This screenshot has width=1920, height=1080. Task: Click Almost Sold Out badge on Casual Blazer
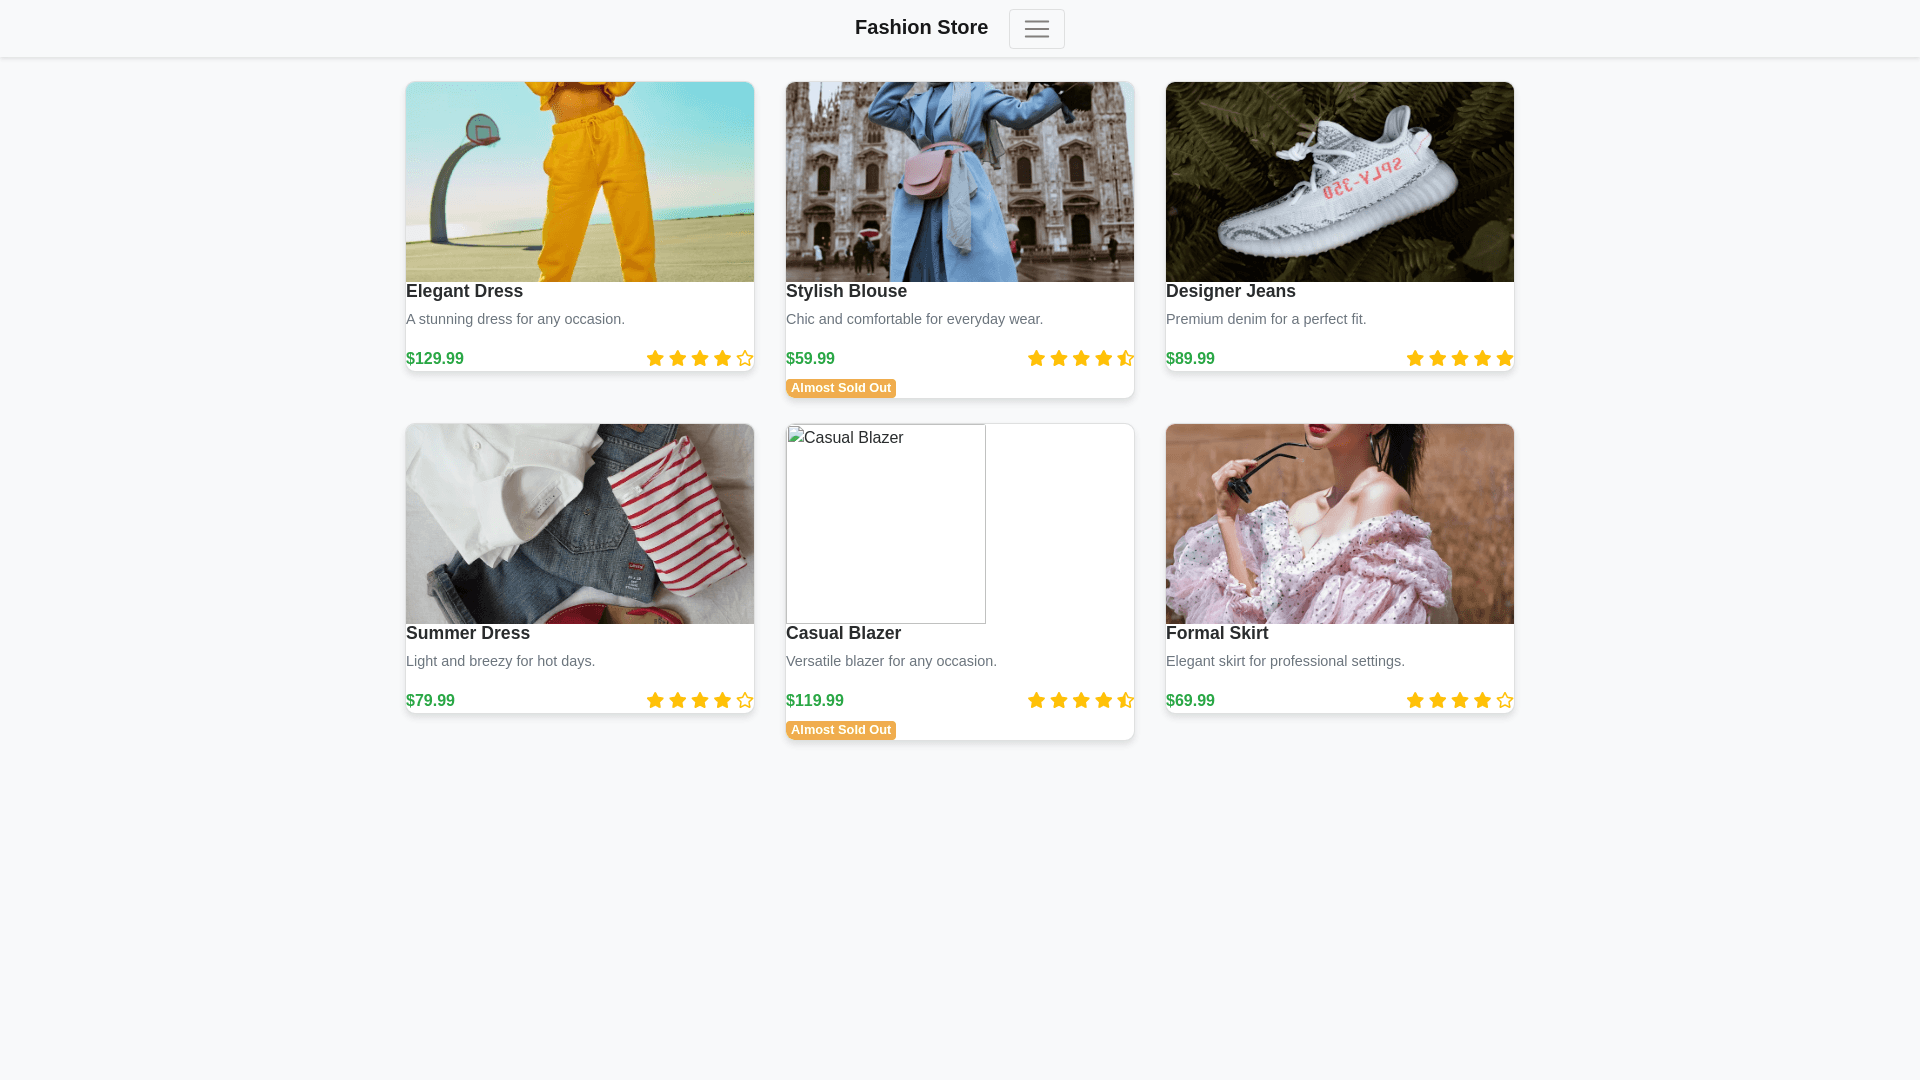[841, 730]
